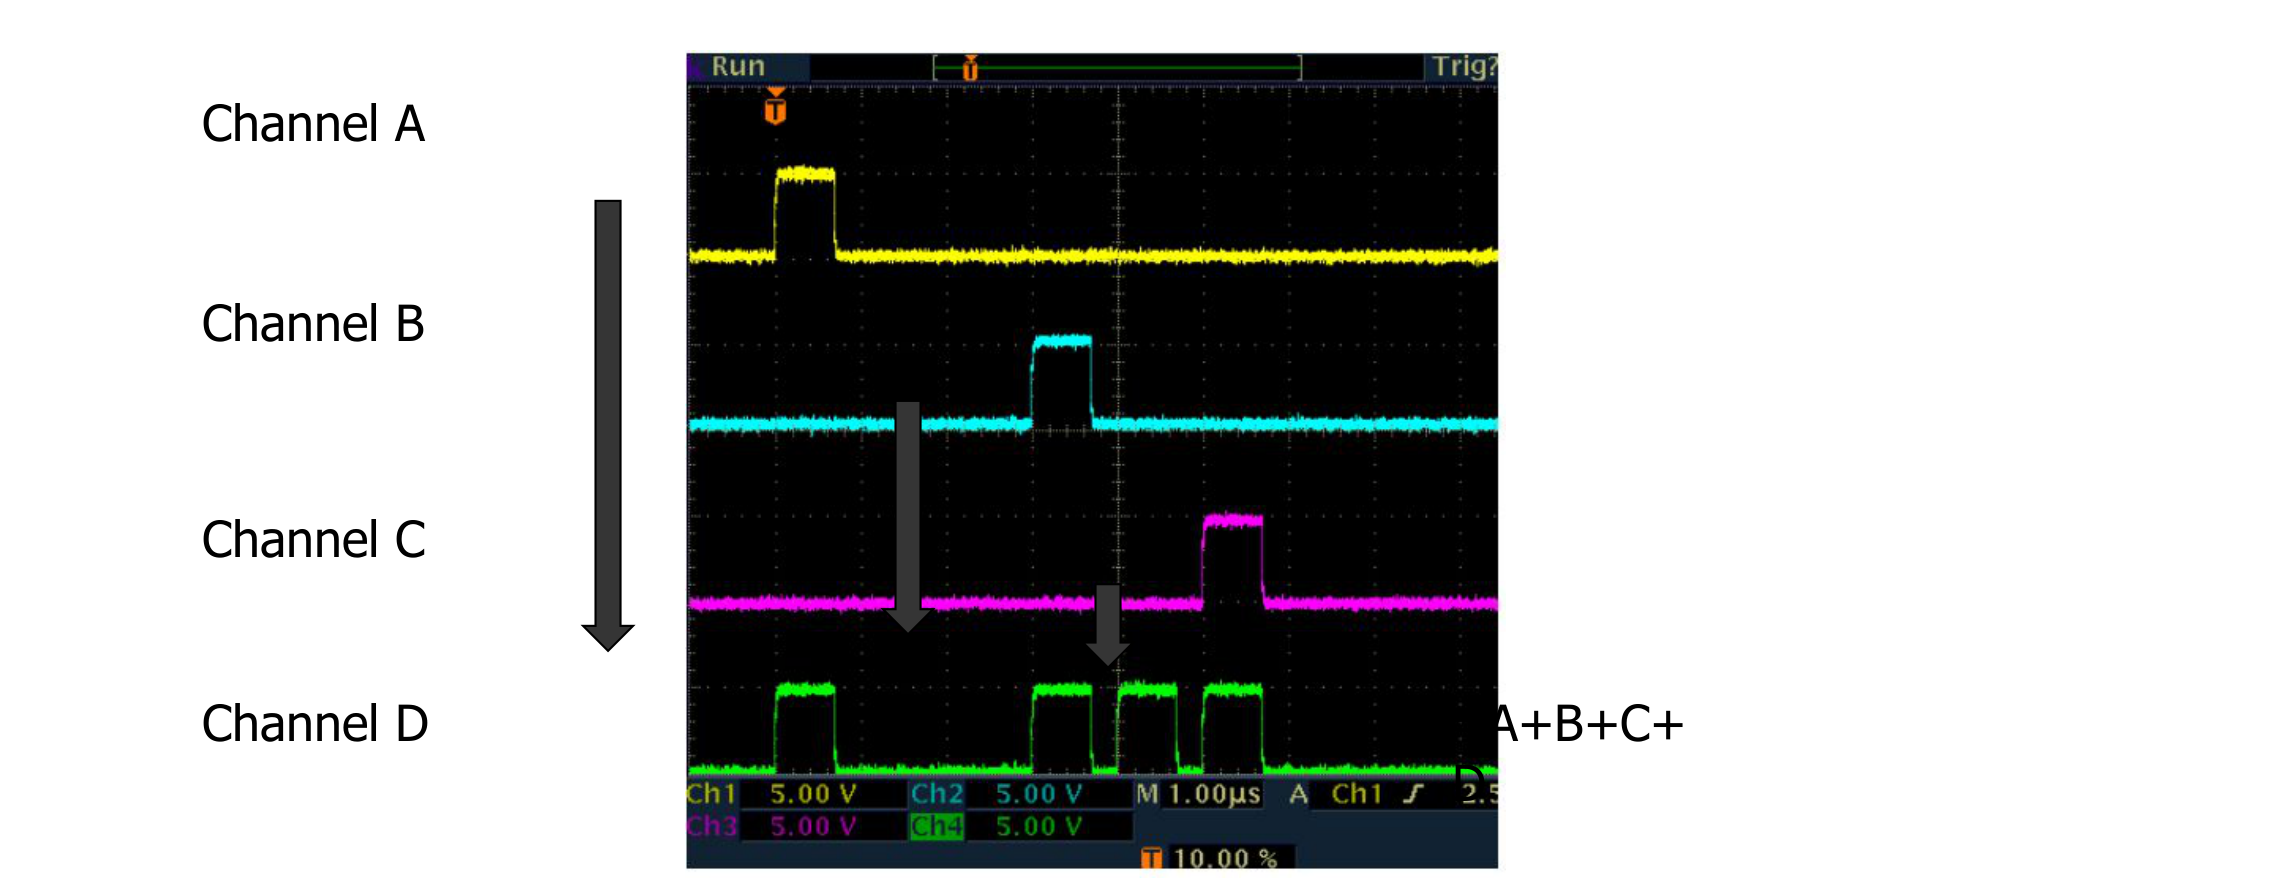Click the Channel C label
This screenshot has height=890, width=2287.
point(314,540)
